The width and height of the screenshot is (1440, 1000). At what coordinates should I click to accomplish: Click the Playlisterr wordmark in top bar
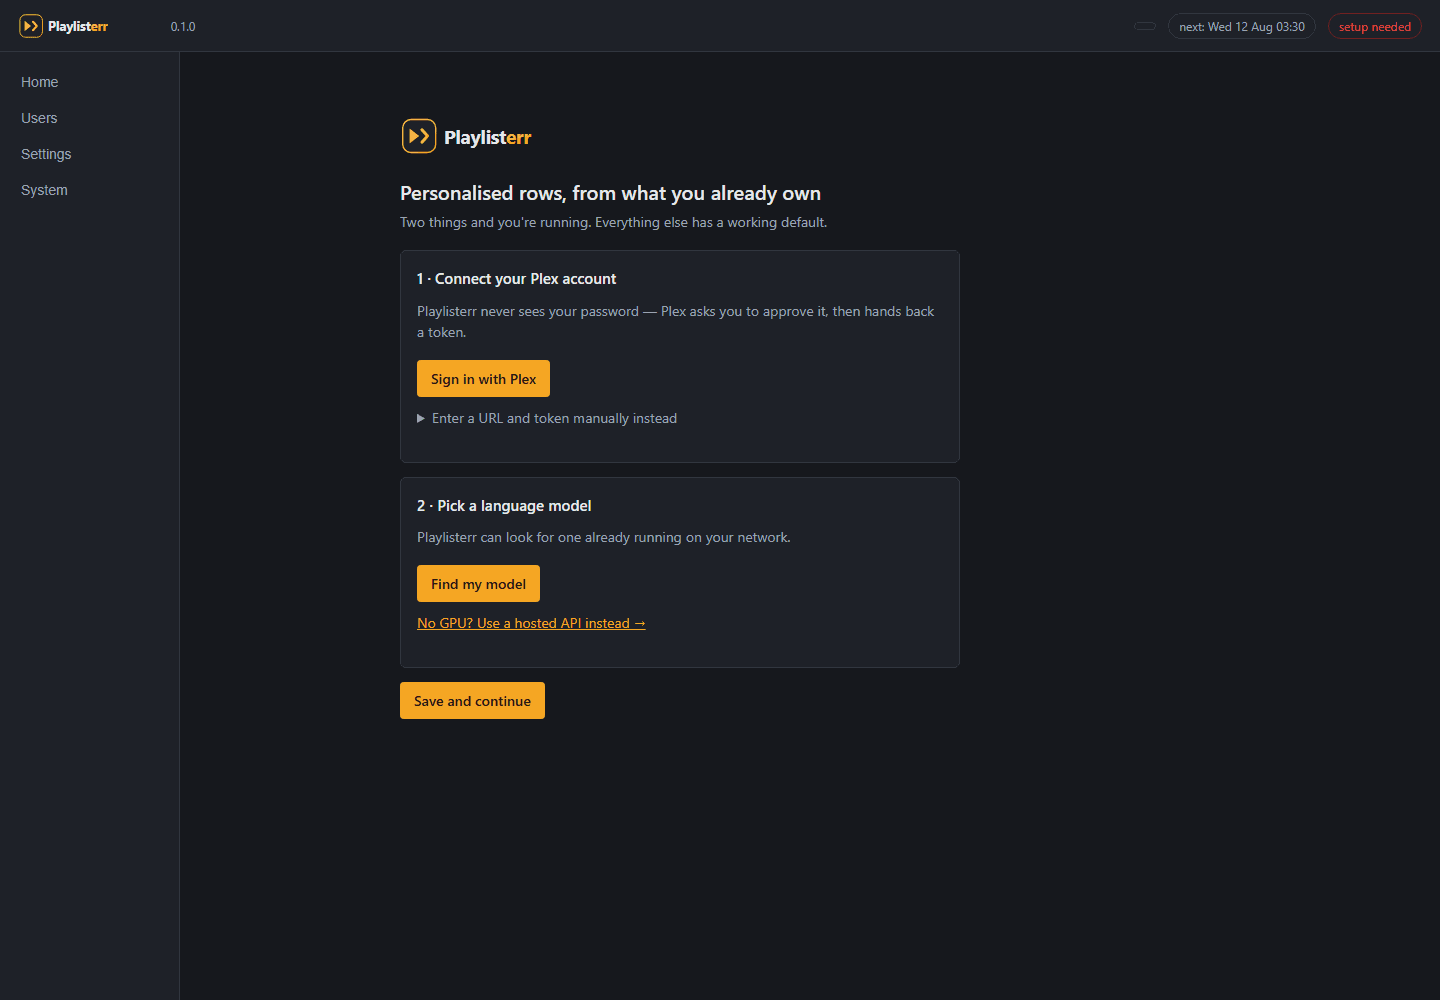[78, 27]
